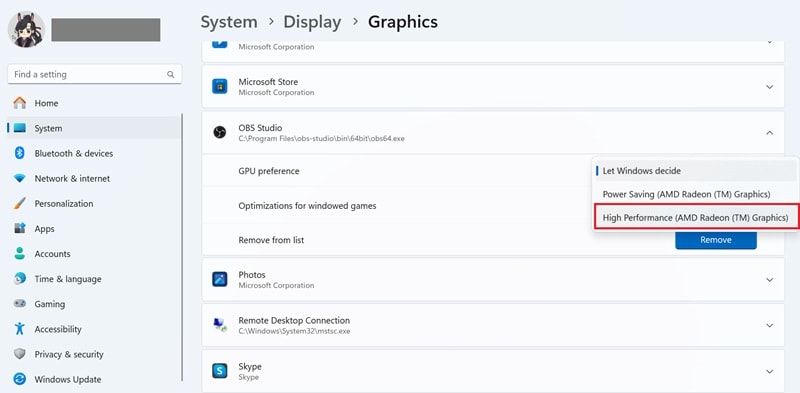Click the GPU preference label

click(x=269, y=171)
